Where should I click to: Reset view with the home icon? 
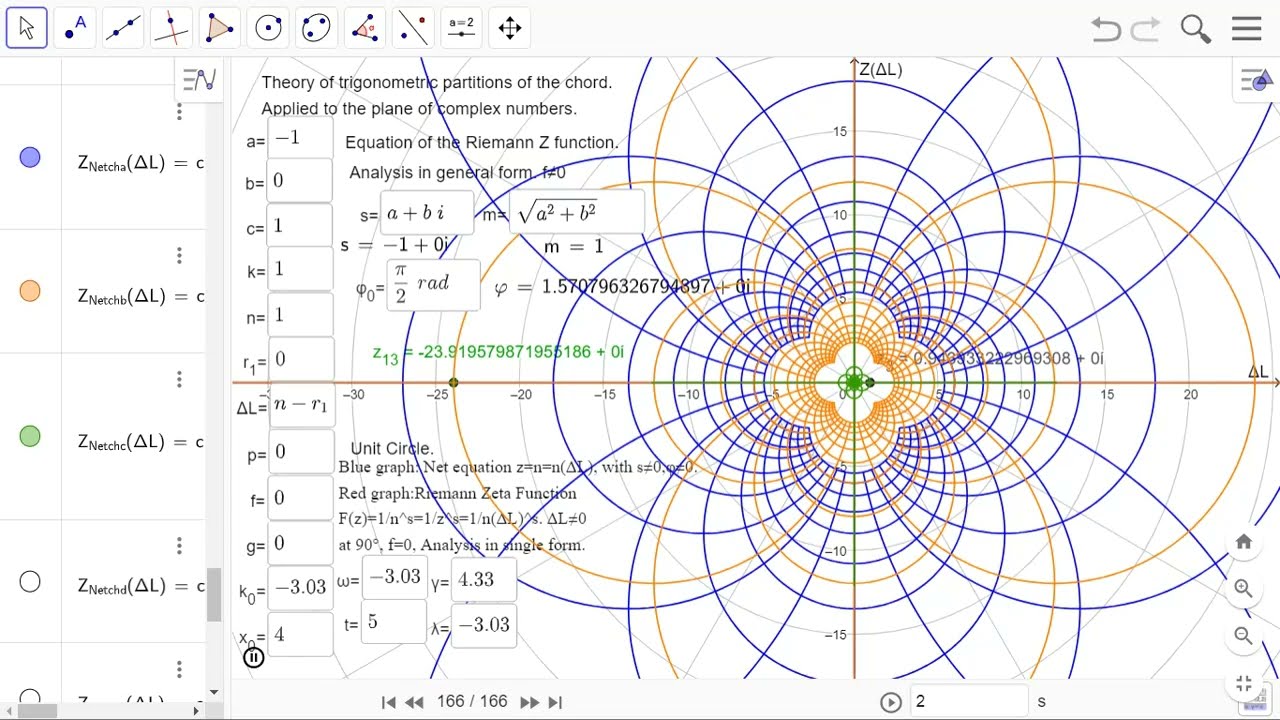coord(1244,541)
